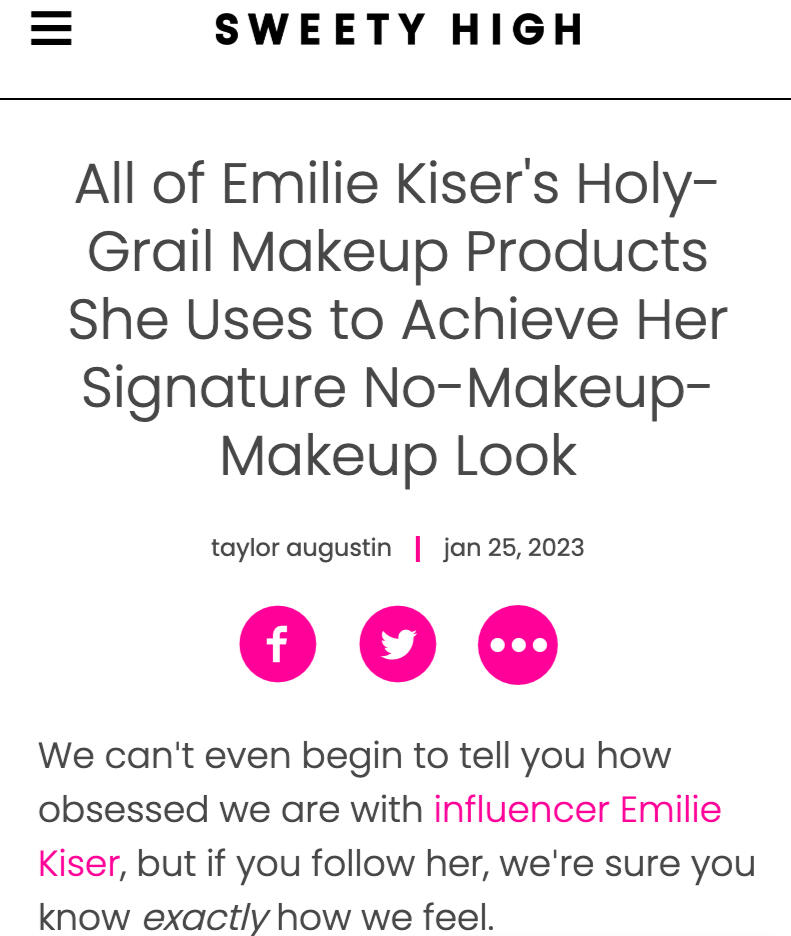791x936 pixels.
Task: Click the author name taylor augustin
Action: [301, 548]
